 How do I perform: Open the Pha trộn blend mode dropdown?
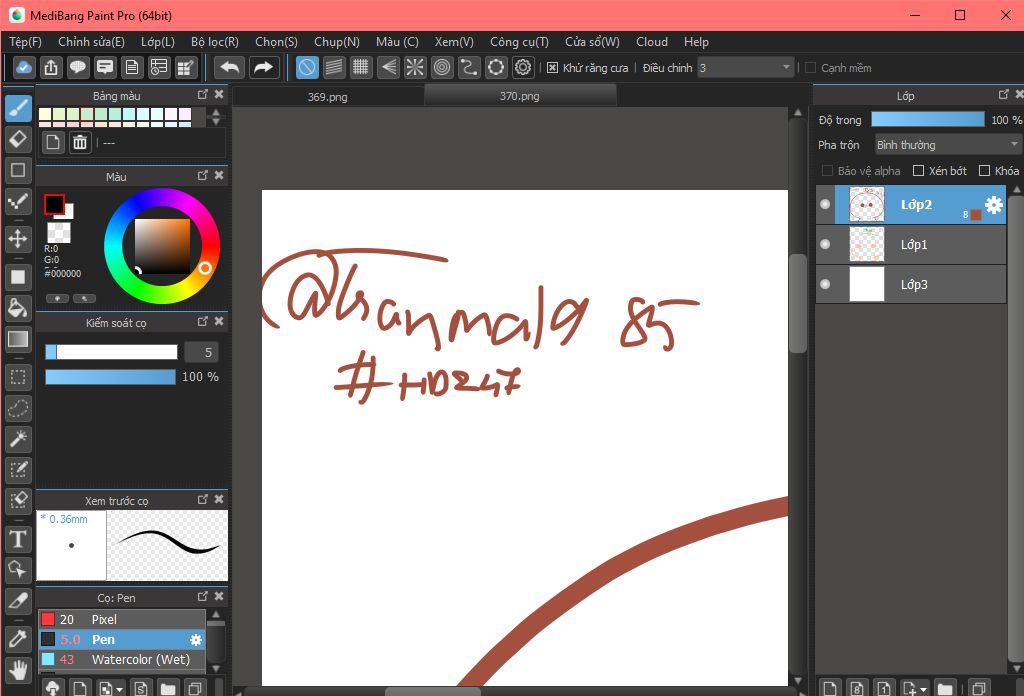pyautogui.click(x=947, y=145)
